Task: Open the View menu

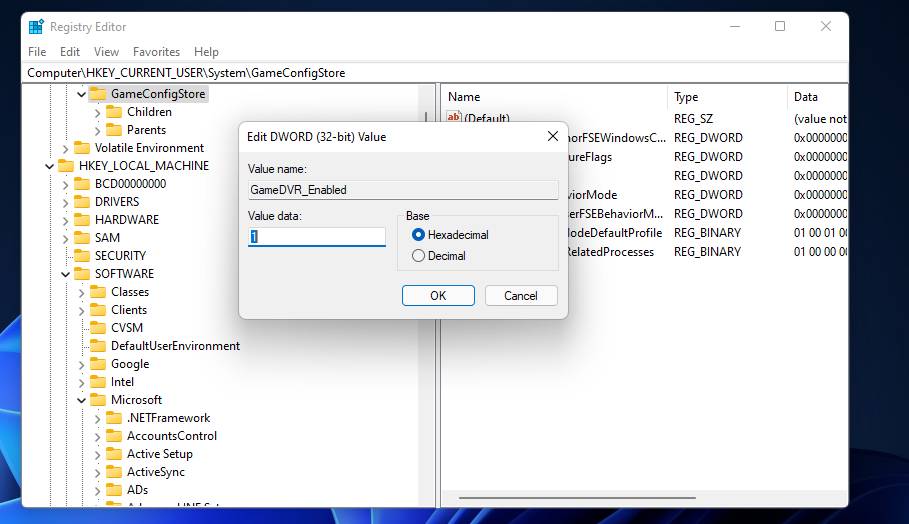Action: click(107, 52)
